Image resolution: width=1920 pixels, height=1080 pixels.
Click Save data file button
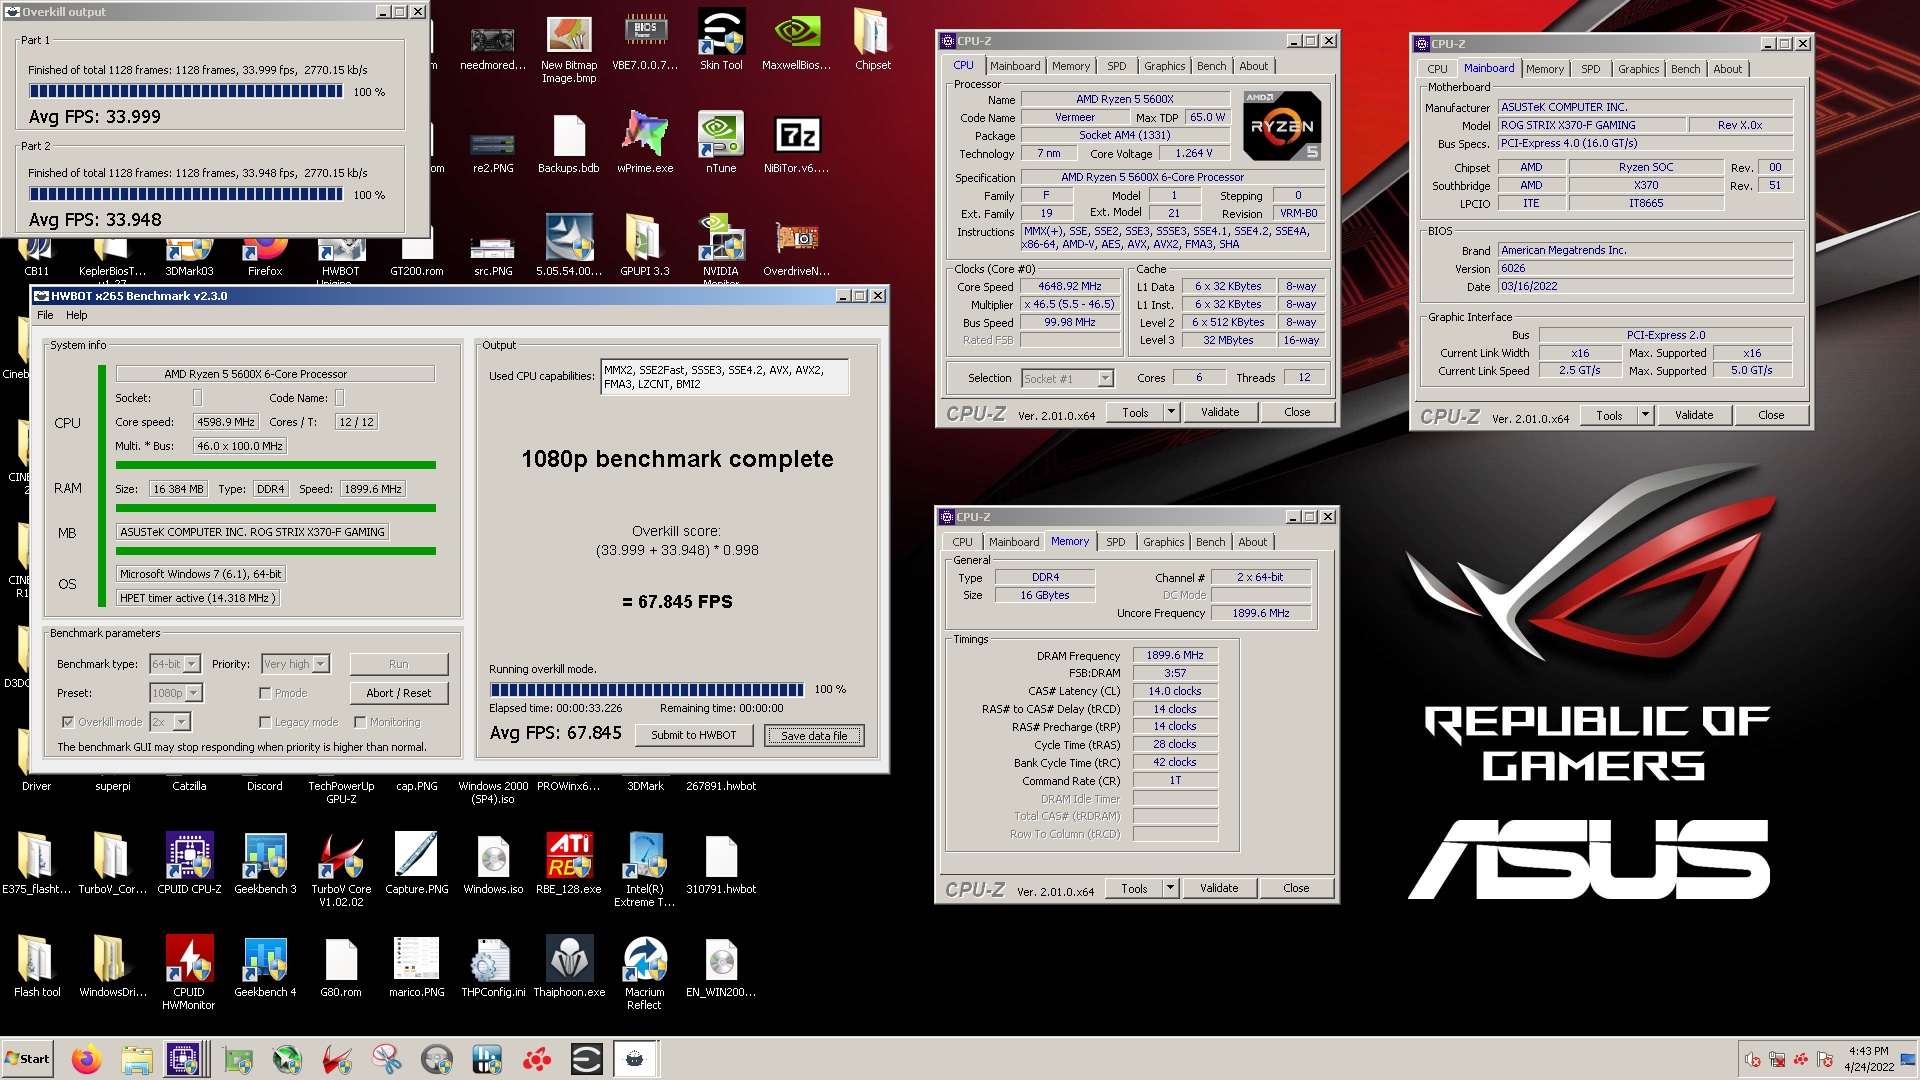814,736
